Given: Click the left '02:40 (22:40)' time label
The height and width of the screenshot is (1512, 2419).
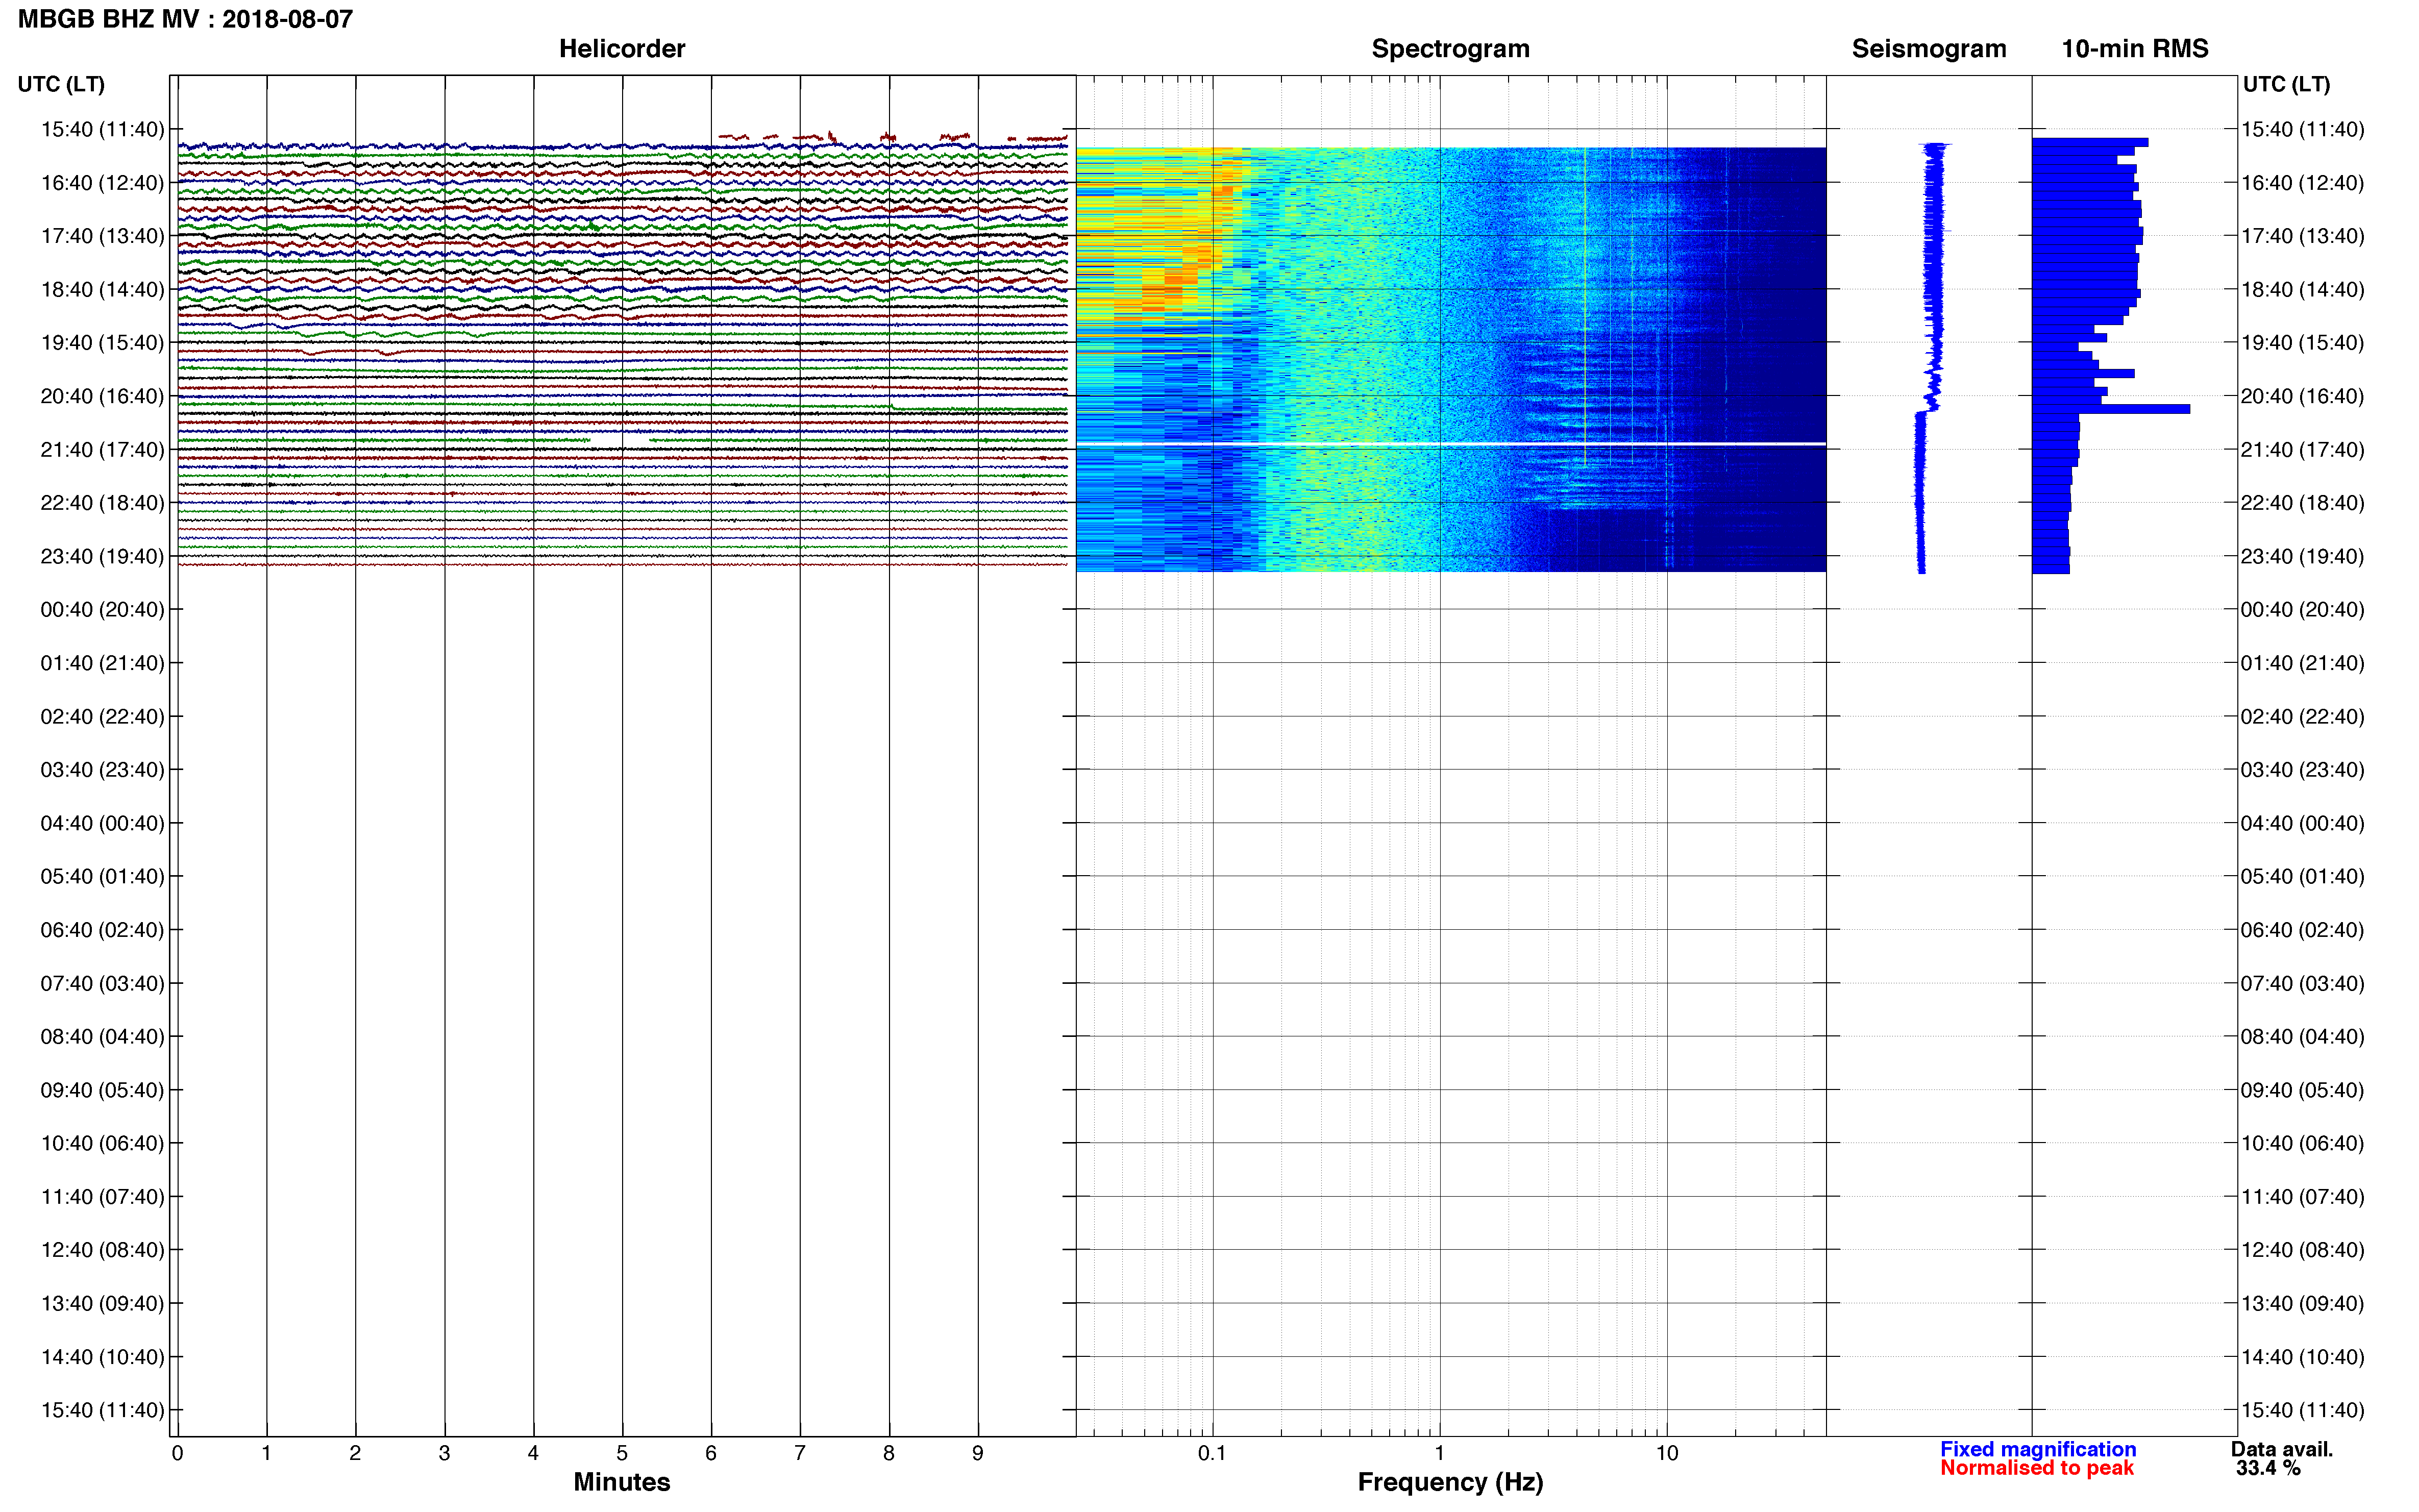Looking at the screenshot, I should pos(102,717).
